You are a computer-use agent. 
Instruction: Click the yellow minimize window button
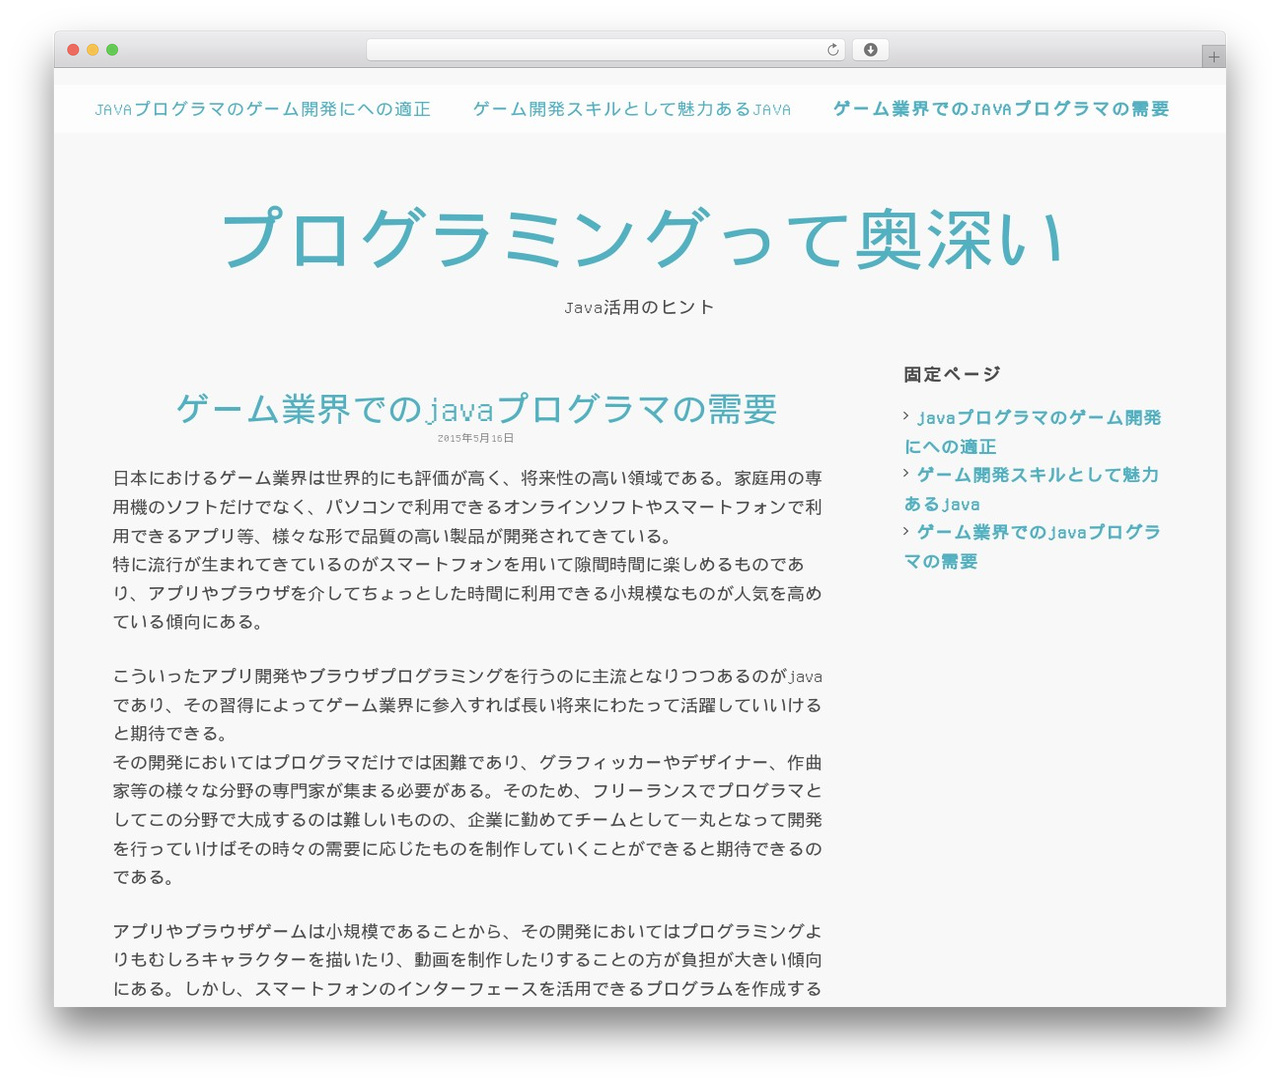[93, 50]
